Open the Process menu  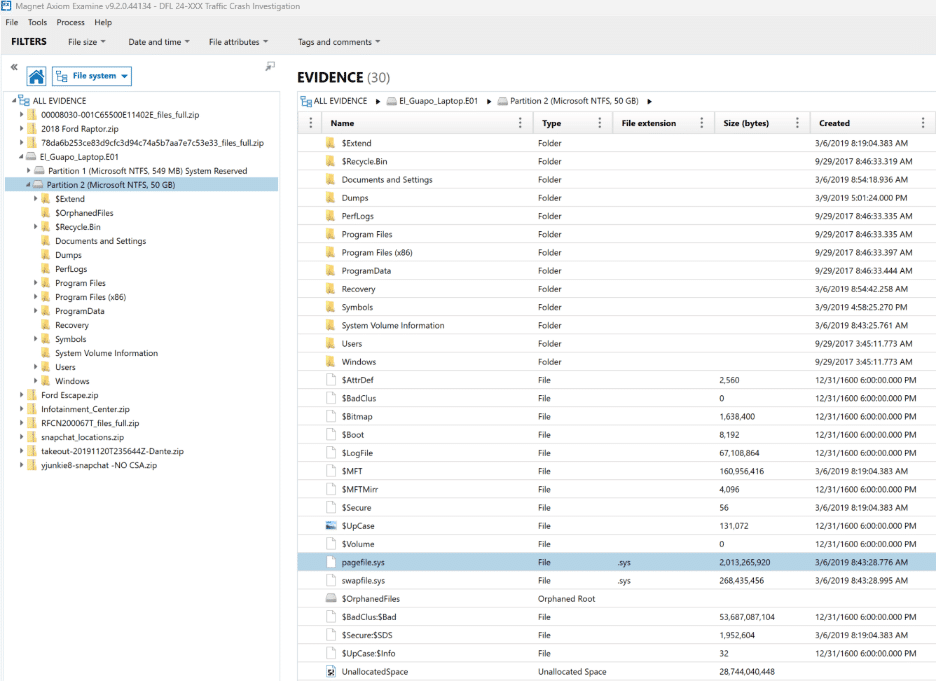pyautogui.click(x=70, y=22)
